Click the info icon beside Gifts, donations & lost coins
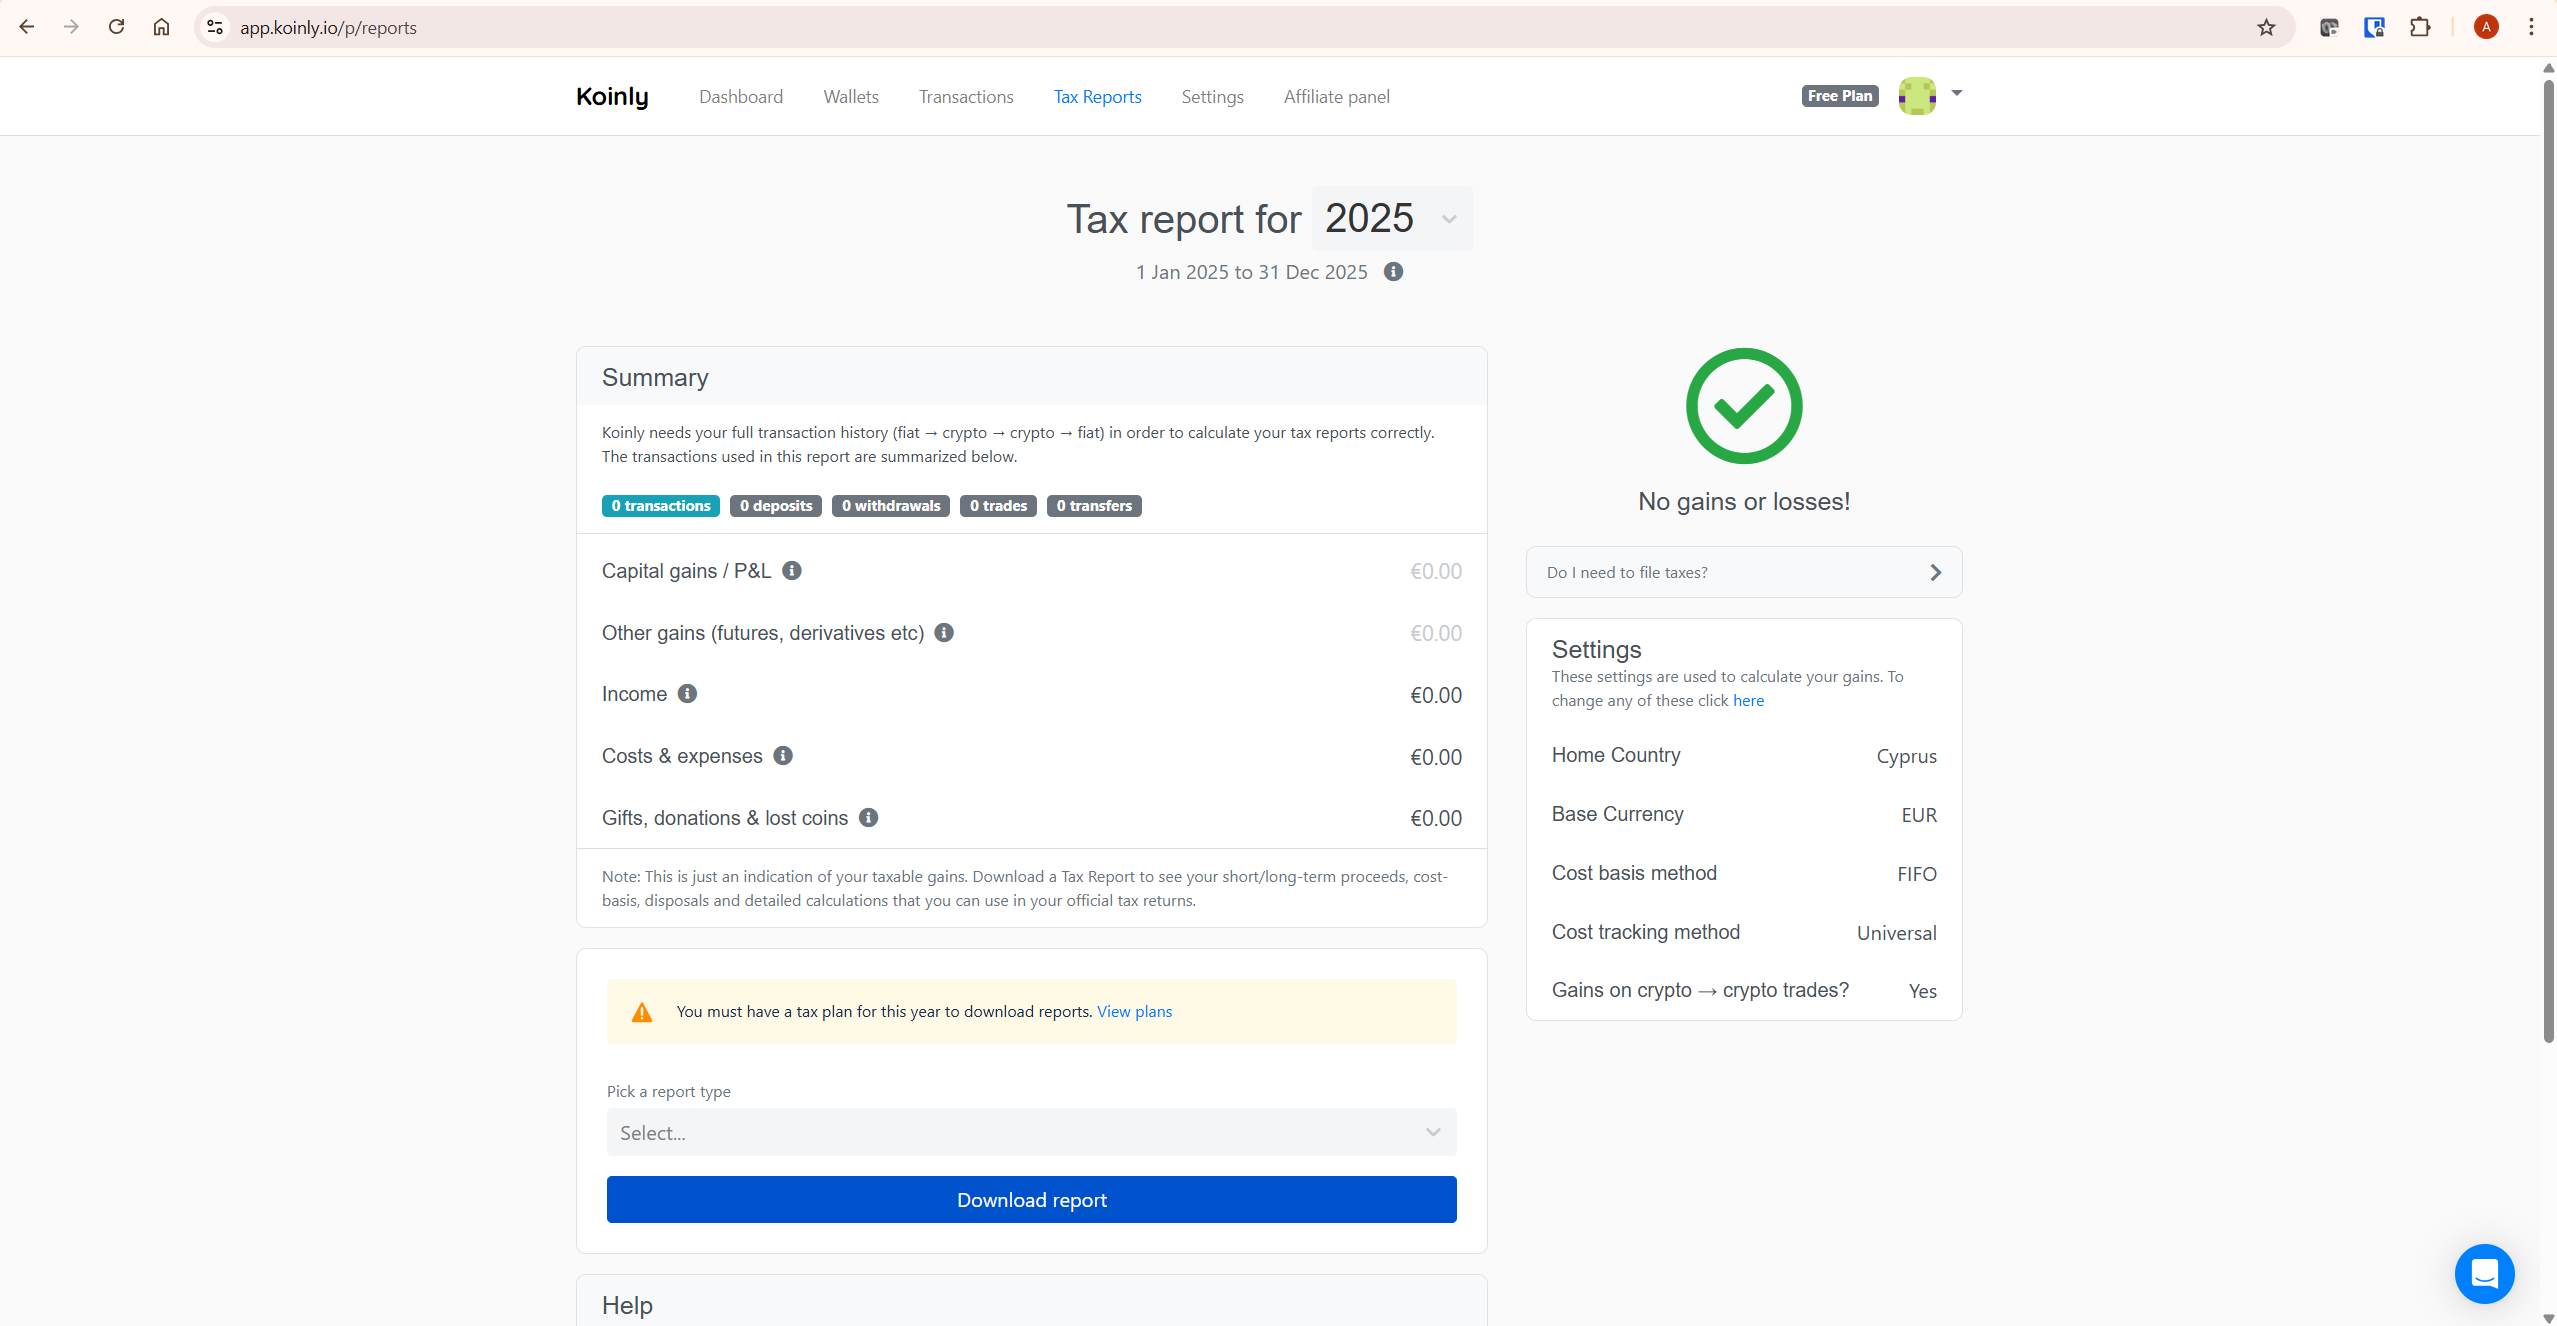This screenshot has width=2557, height=1326. [x=867, y=817]
